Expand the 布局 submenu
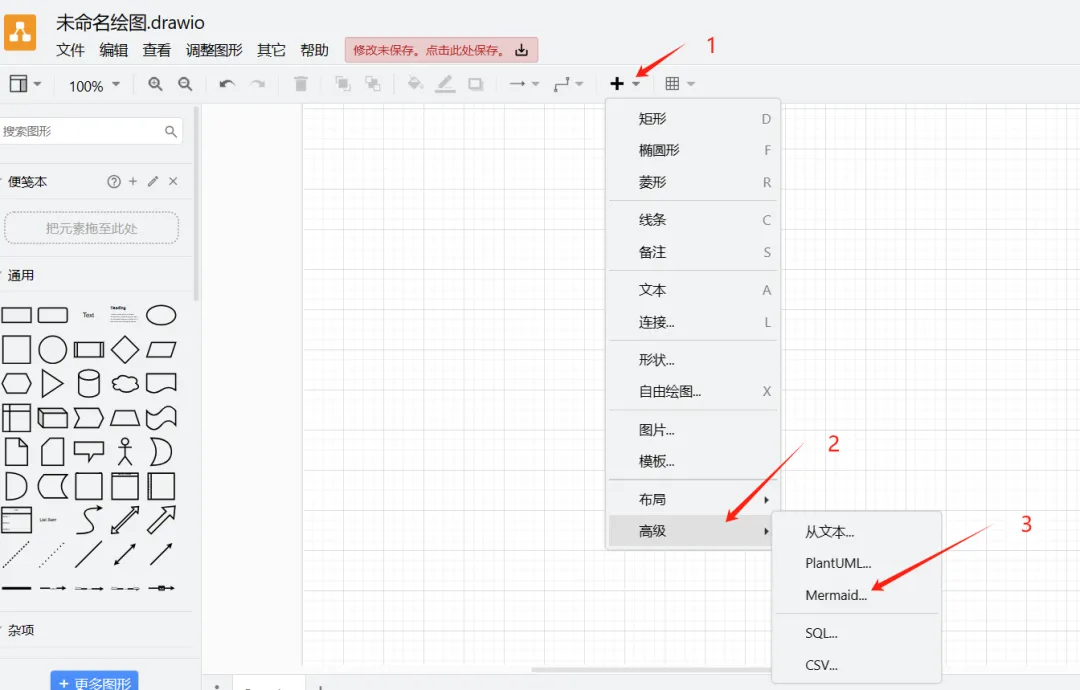This screenshot has width=1080, height=690. point(692,499)
